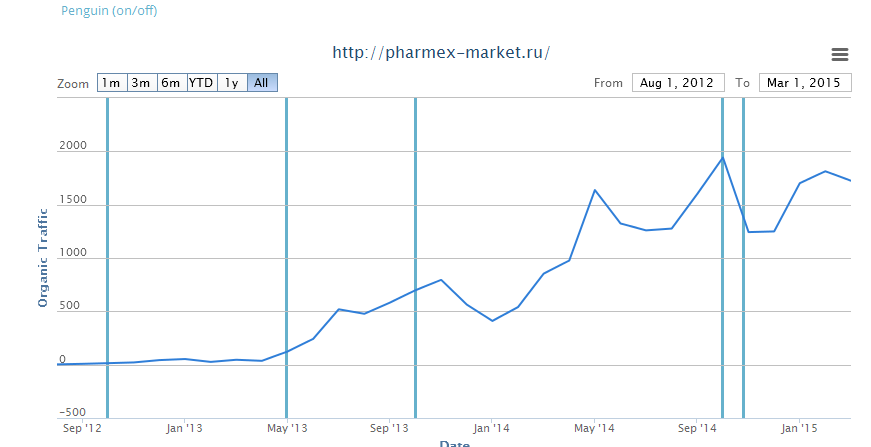Click the Jan '14 traffic dip point

492,320
